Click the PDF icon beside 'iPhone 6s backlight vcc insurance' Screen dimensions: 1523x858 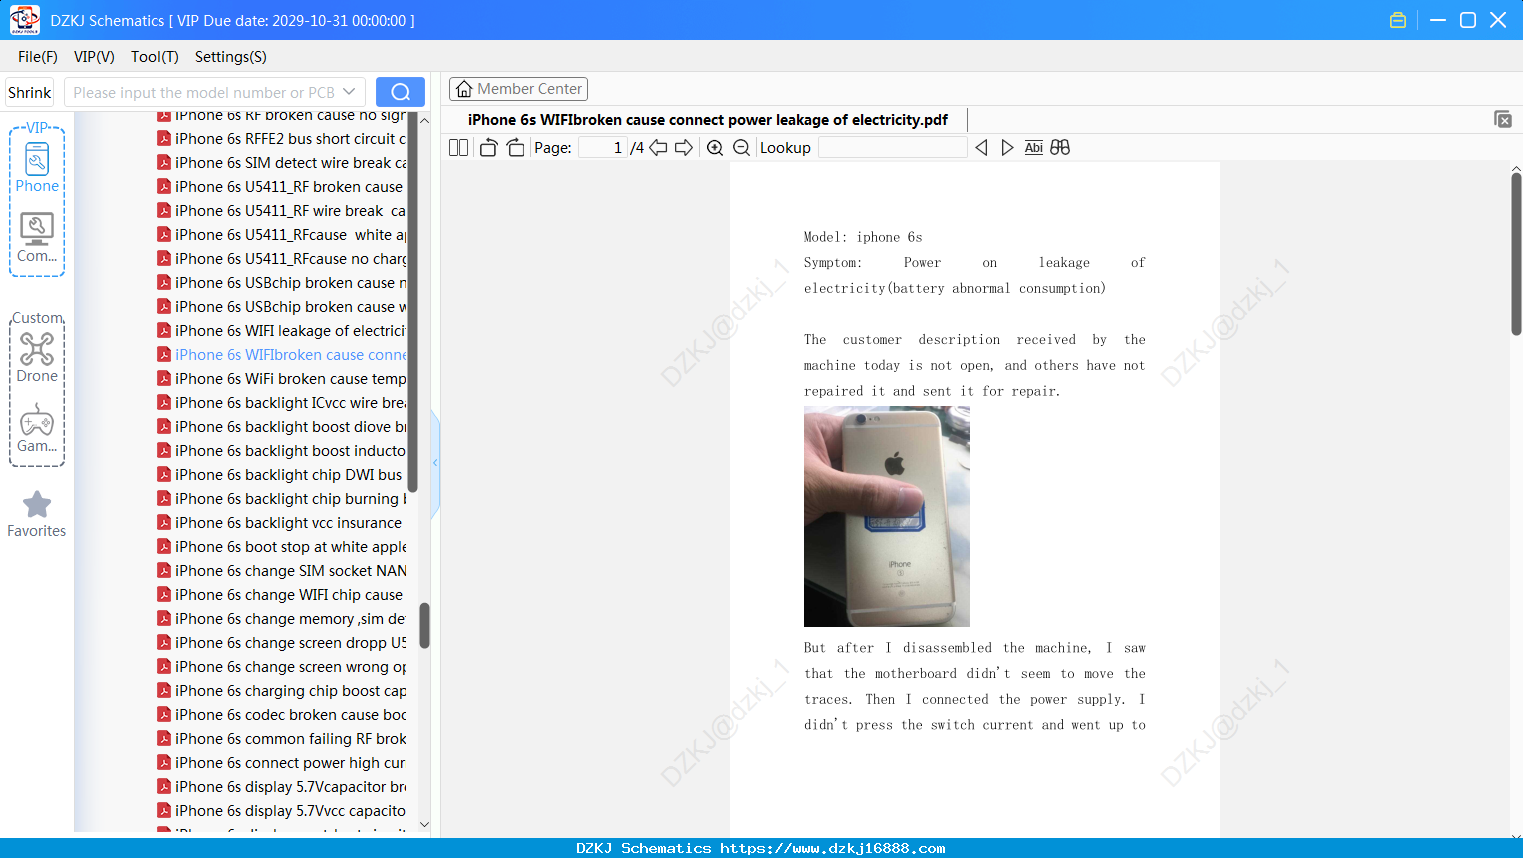[x=164, y=522]
